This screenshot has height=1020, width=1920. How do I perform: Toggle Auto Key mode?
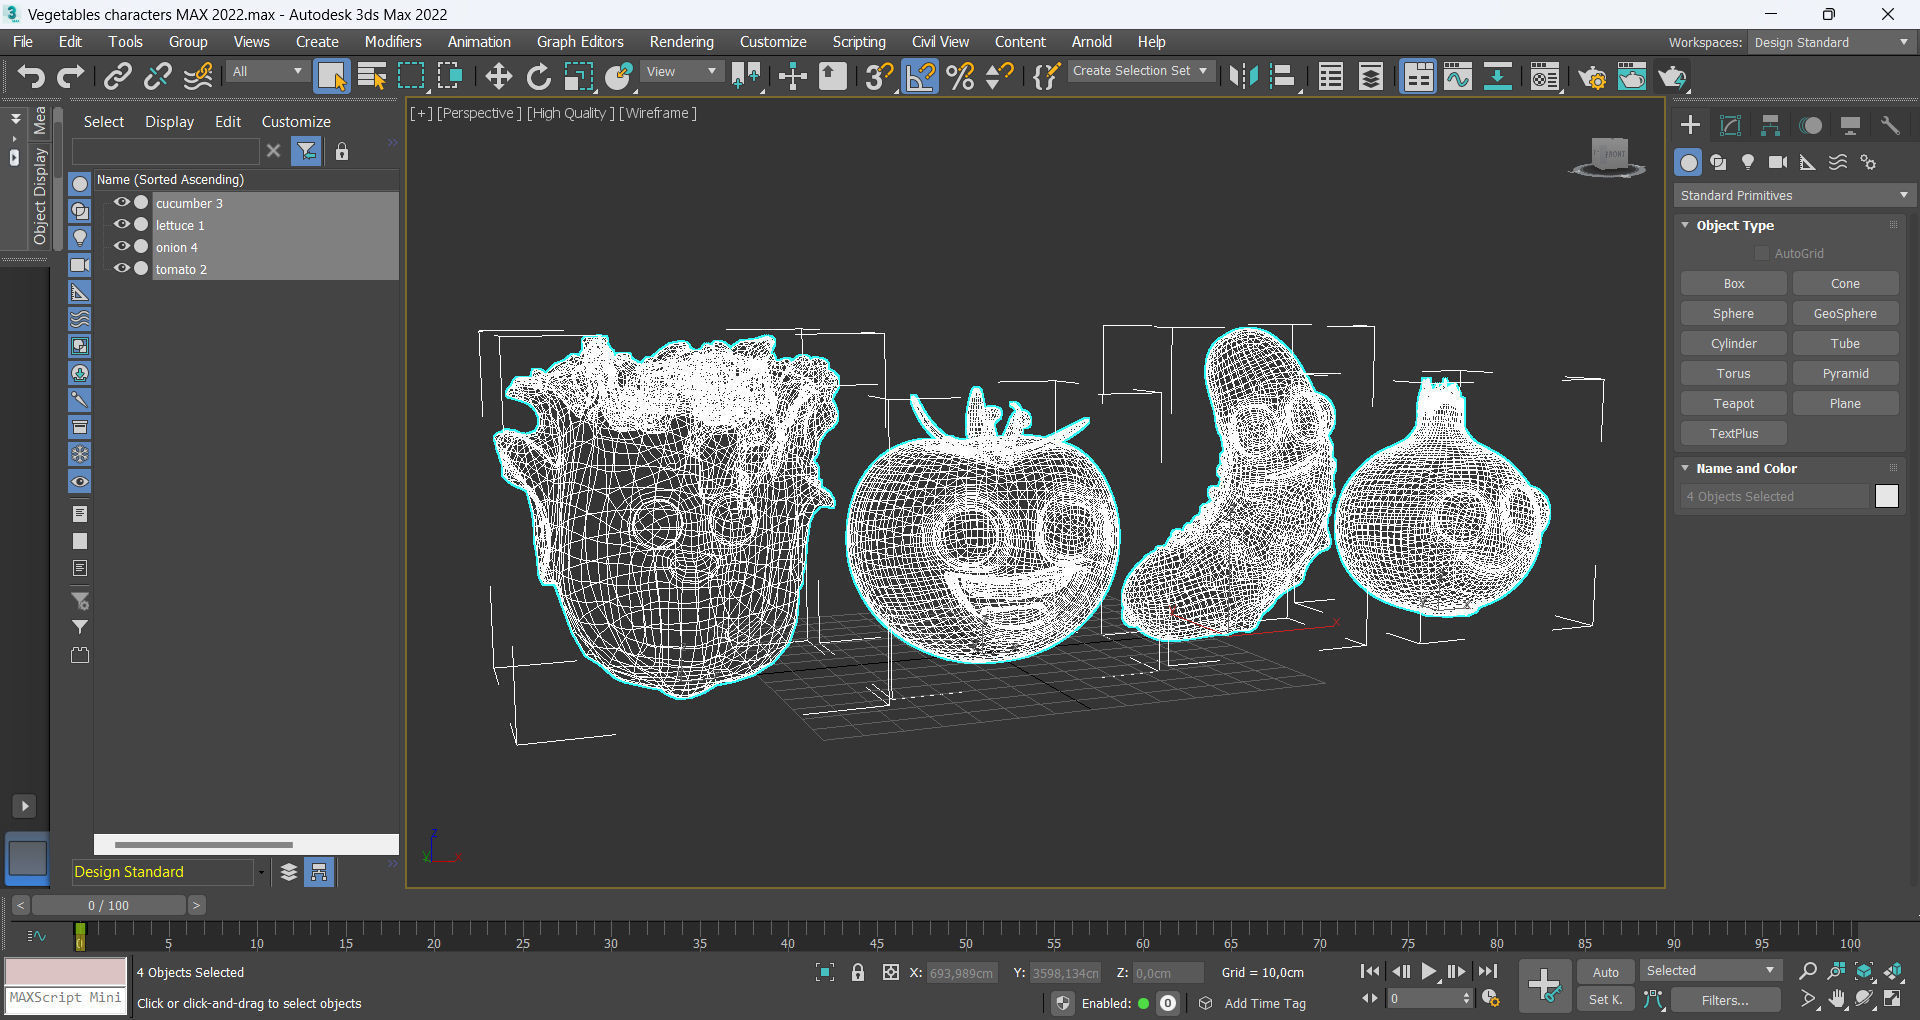(x=1605, y=972)
